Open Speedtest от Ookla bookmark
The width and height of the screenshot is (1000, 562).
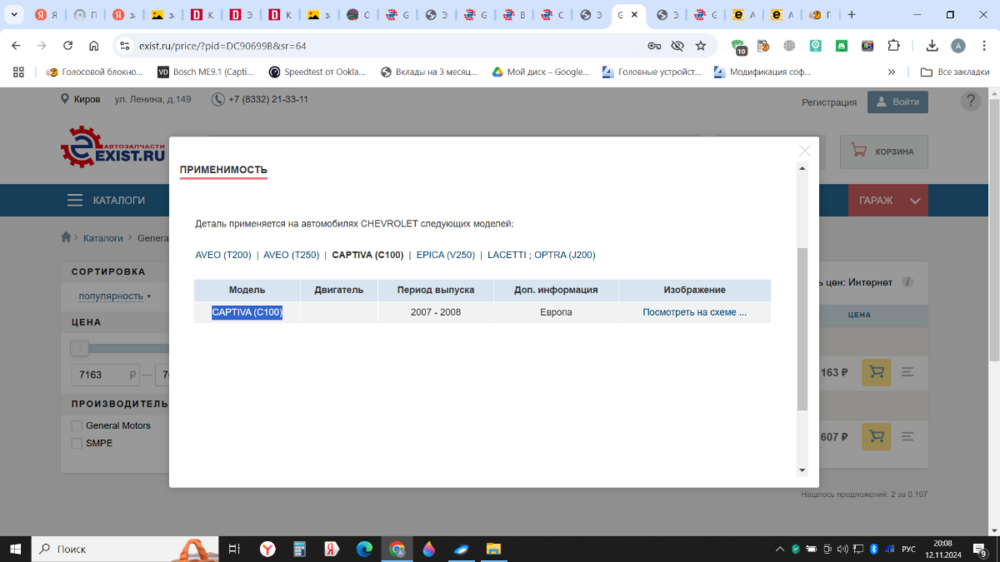point(317,72)
